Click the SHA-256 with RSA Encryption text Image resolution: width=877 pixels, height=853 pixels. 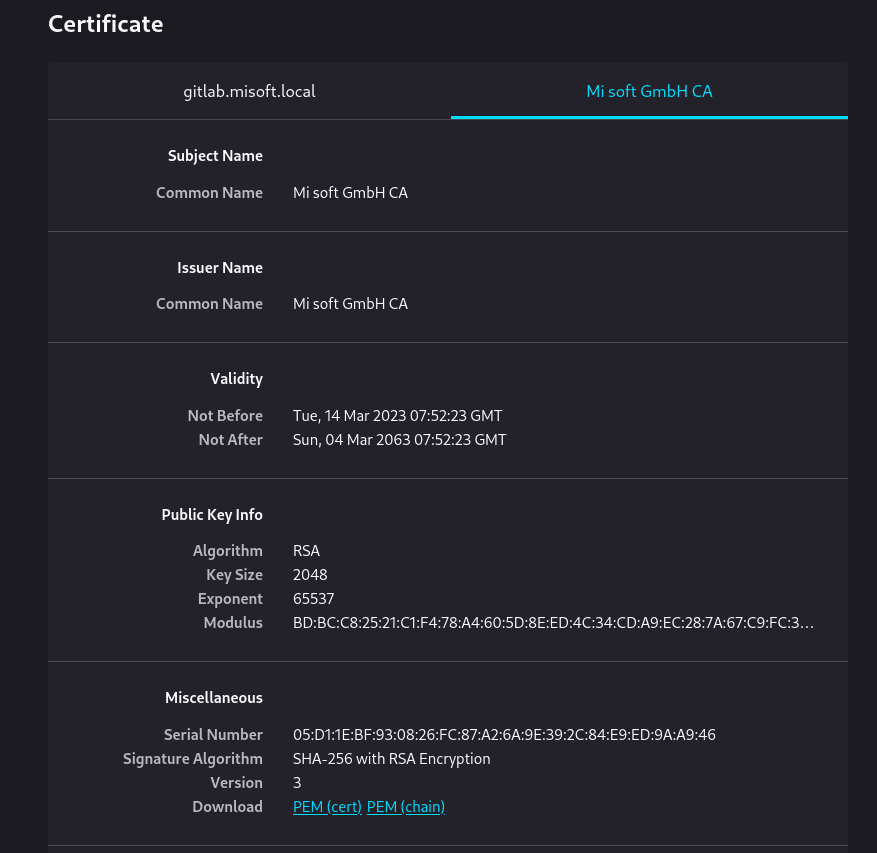point(391,759)
